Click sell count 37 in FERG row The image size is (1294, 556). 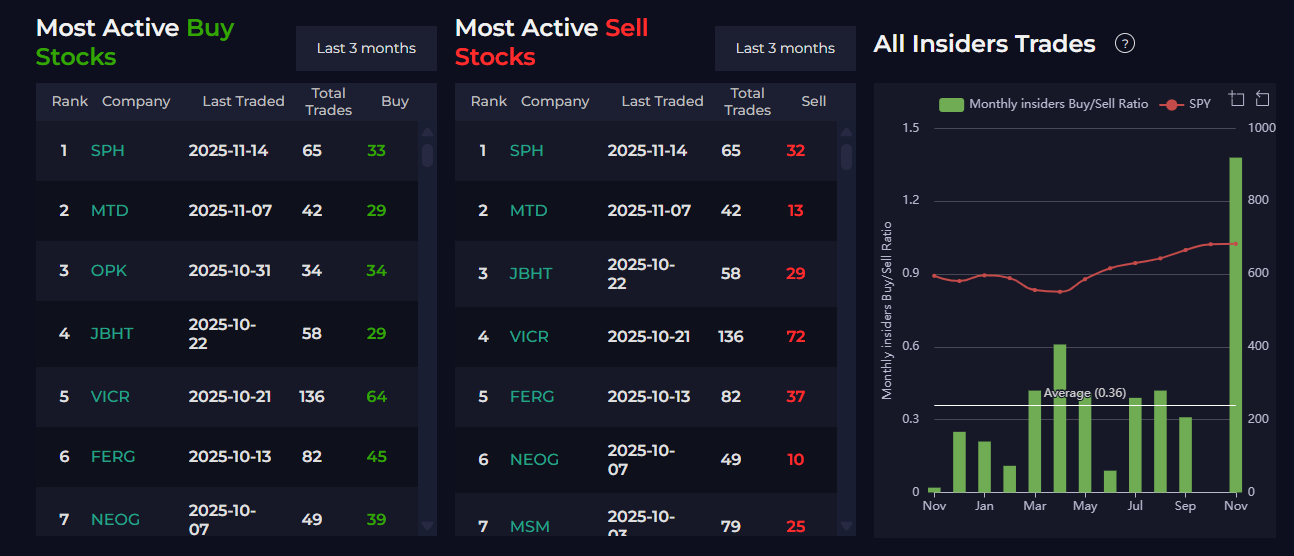(x=796, y=396)
